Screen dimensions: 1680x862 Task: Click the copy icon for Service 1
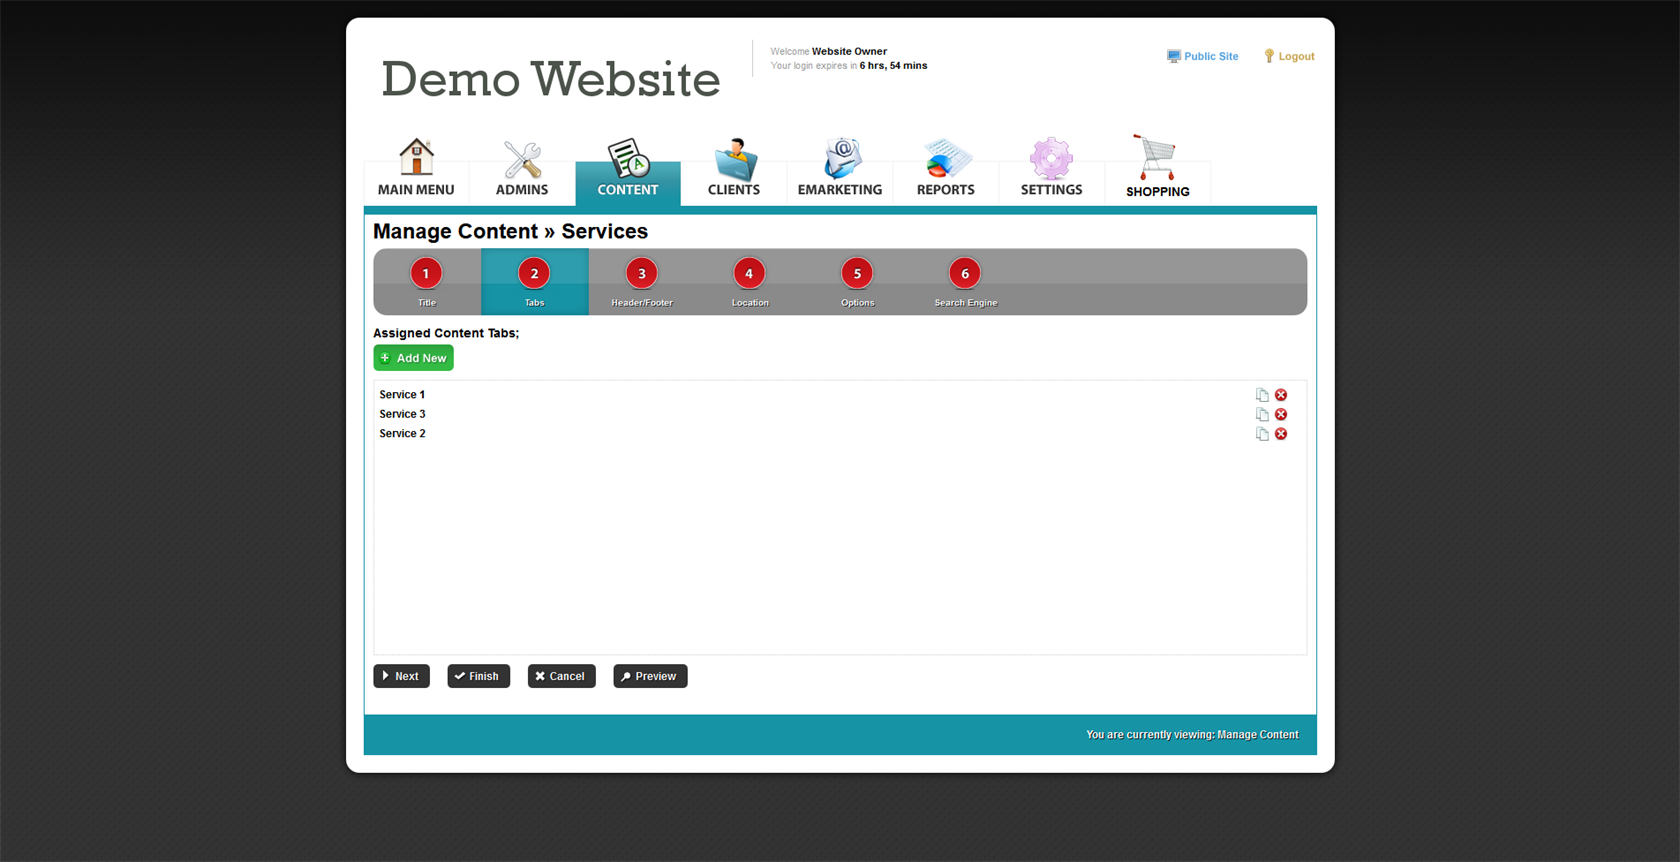(x=1262, y=395)
